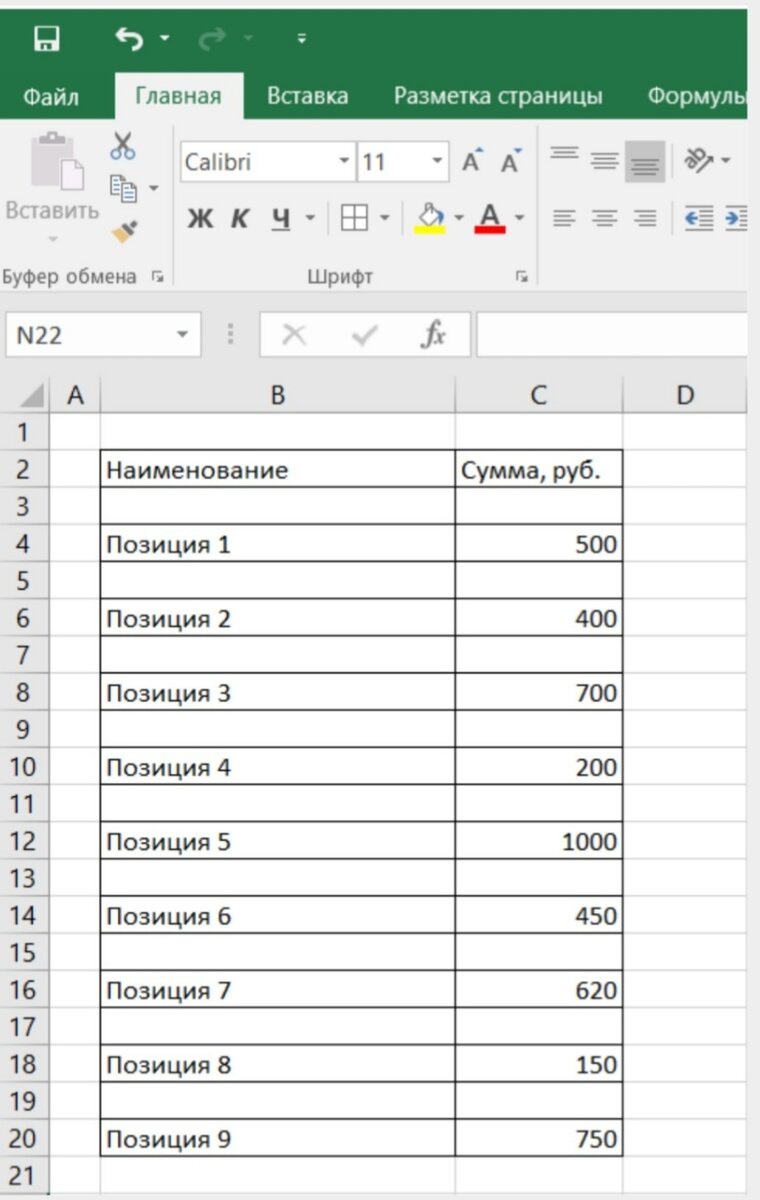Open the Шрифт group dialog launcher
Viewport: 760px width, 1200px height.
click(521, 277)
